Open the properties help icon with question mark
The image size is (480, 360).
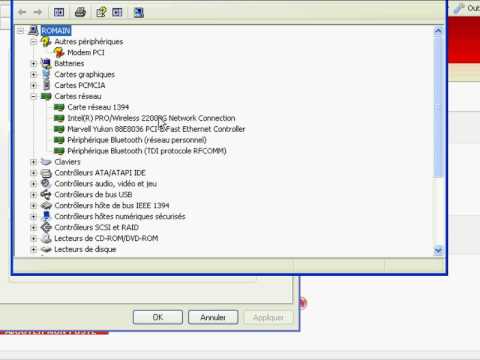point(101,12)
